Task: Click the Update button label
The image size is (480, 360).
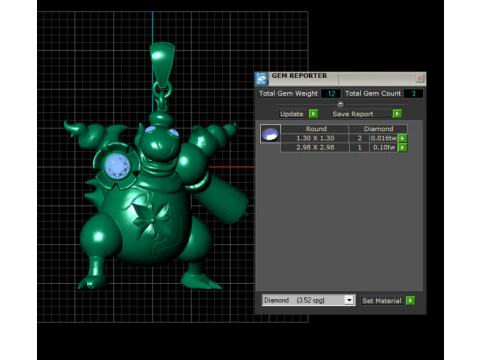Action: [x=292, y=114]
